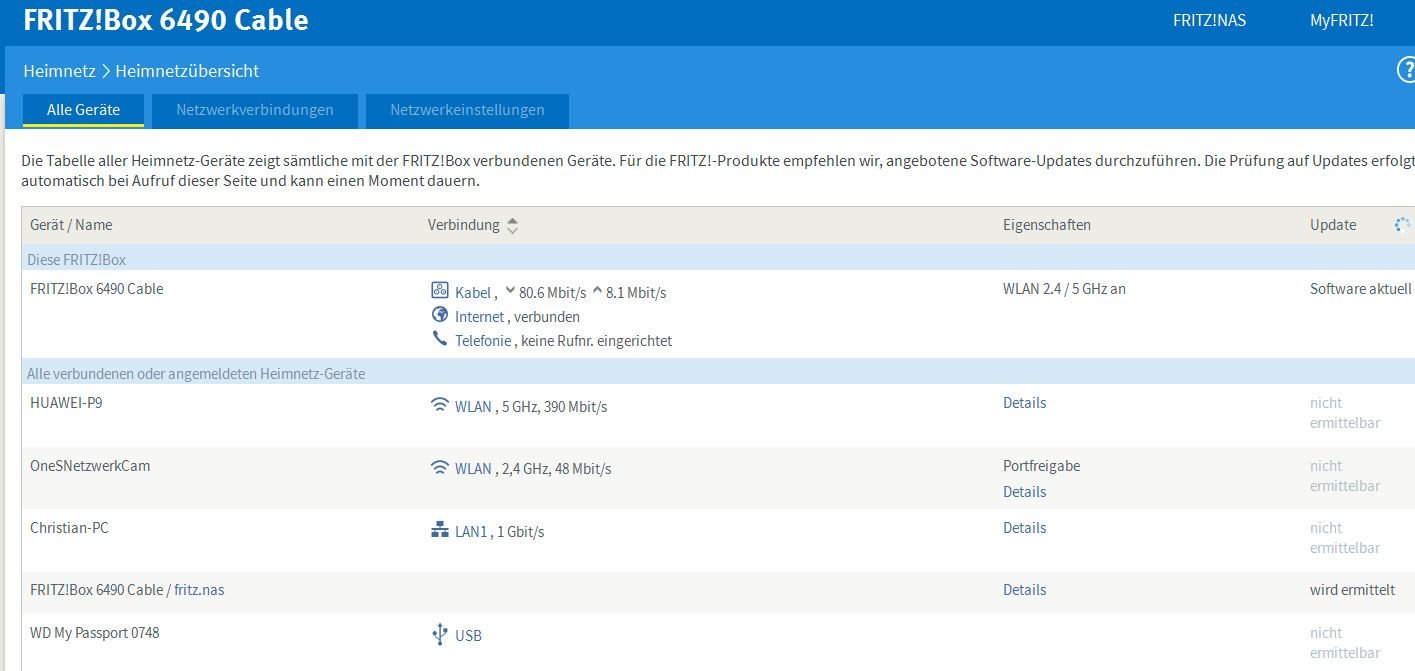
Task: Click the OneSNetzwerkCam device name
Action: click(x=90, y=466)
